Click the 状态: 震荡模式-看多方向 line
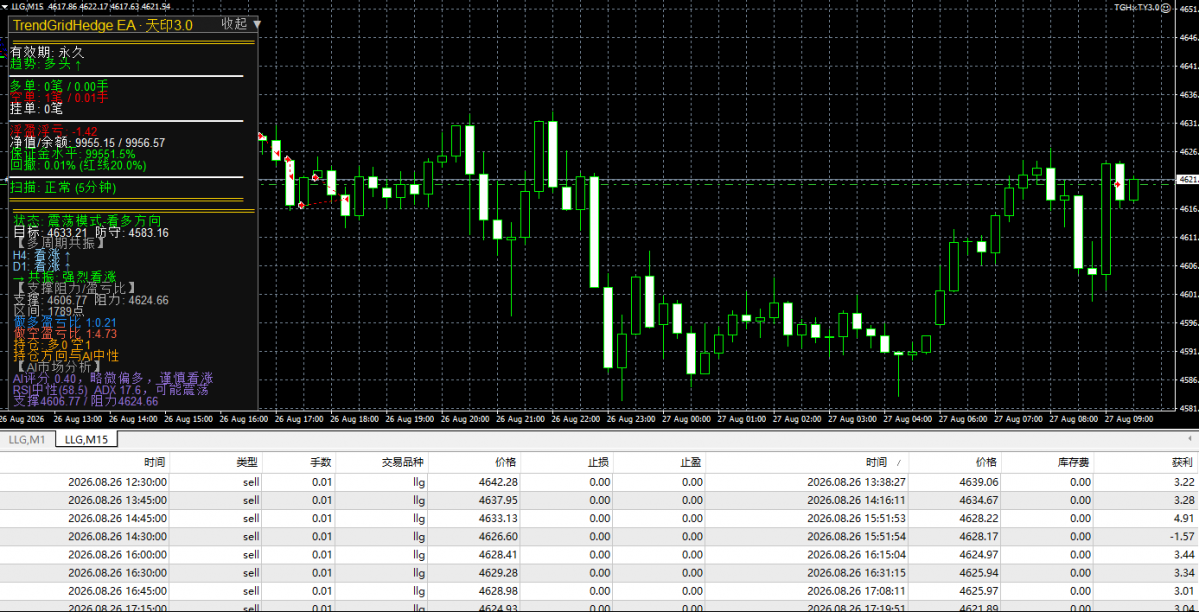The width and height of the screenshot is (1199, 612). click(87, 220)
